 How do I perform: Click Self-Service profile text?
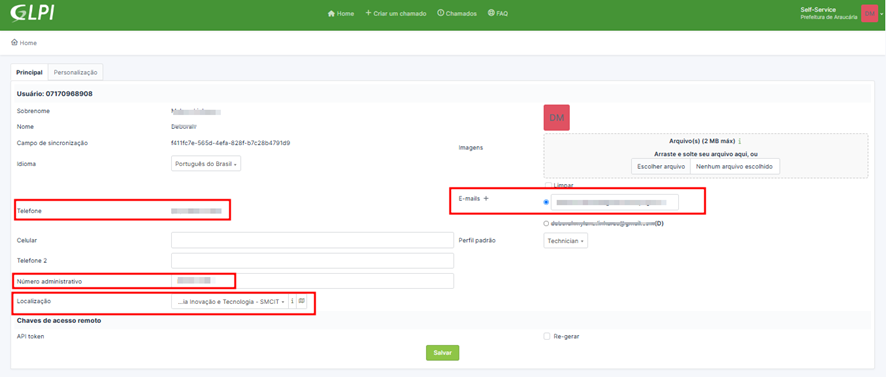(x=818, y=10)
